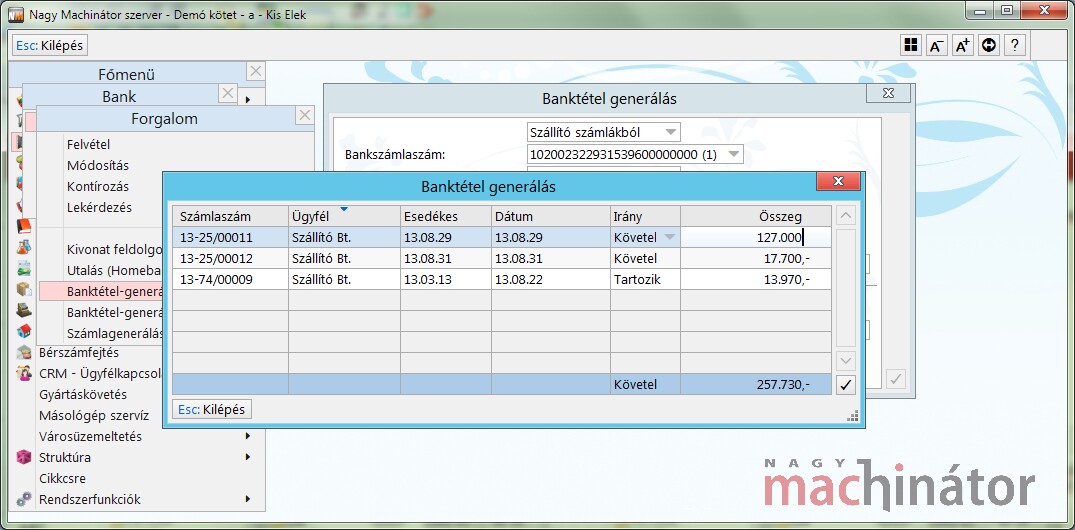Close the background Banktétel generálás dialog
Screen dimensions: 1075x530
tap(889, 93)
